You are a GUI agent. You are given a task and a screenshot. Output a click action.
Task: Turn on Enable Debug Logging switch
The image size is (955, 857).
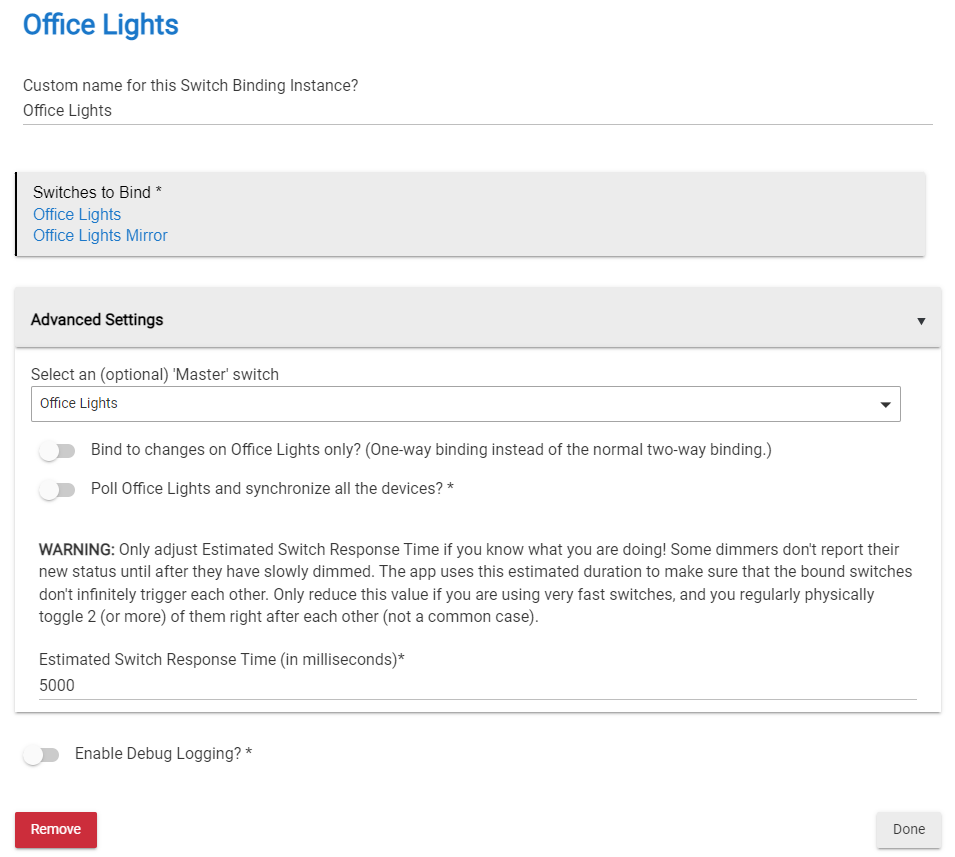click(x=41, y=755)
